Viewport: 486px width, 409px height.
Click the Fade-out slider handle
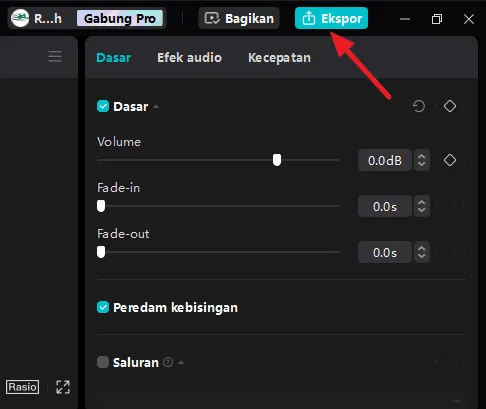point(101,252)
